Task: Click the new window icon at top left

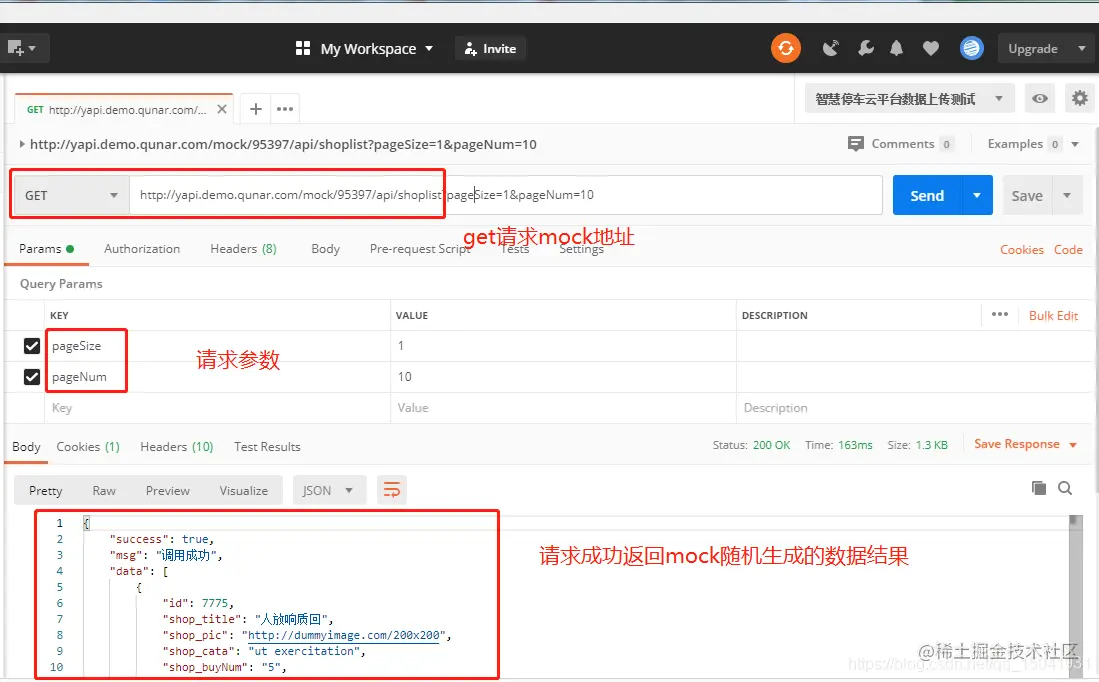Action: click(15, 48)
